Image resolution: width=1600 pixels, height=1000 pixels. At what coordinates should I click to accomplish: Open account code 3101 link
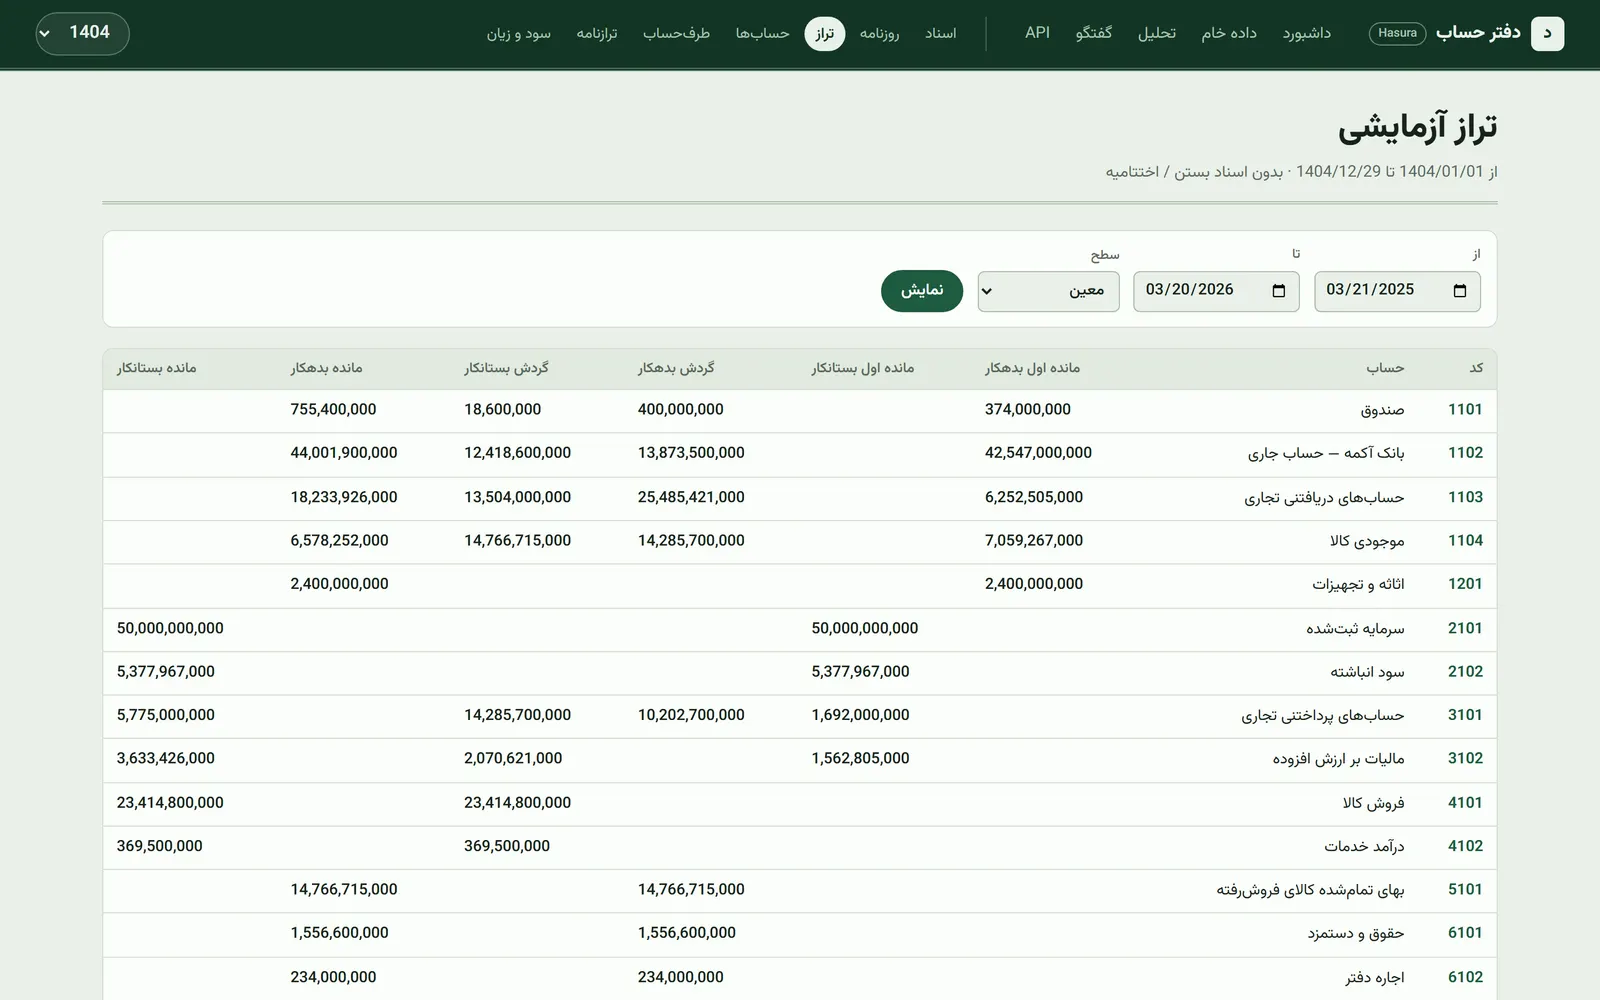pos(1465,715)
